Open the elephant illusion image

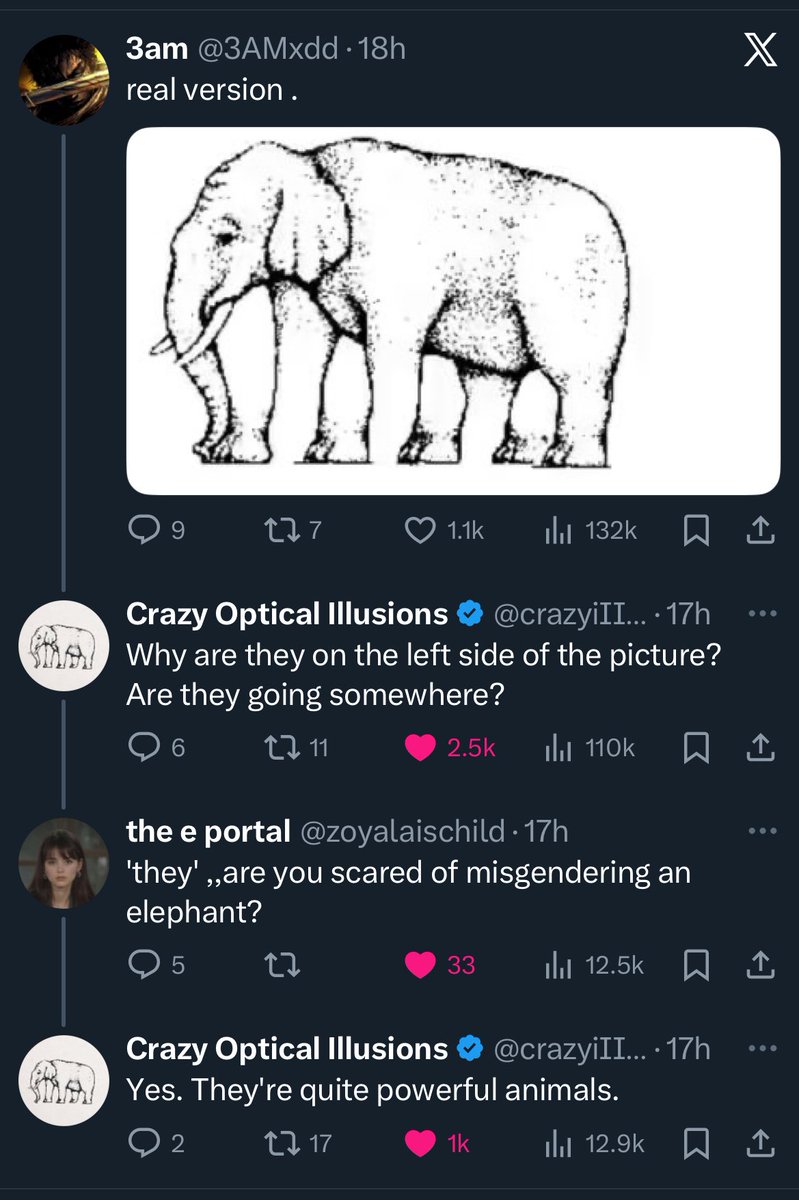(453, 311)
